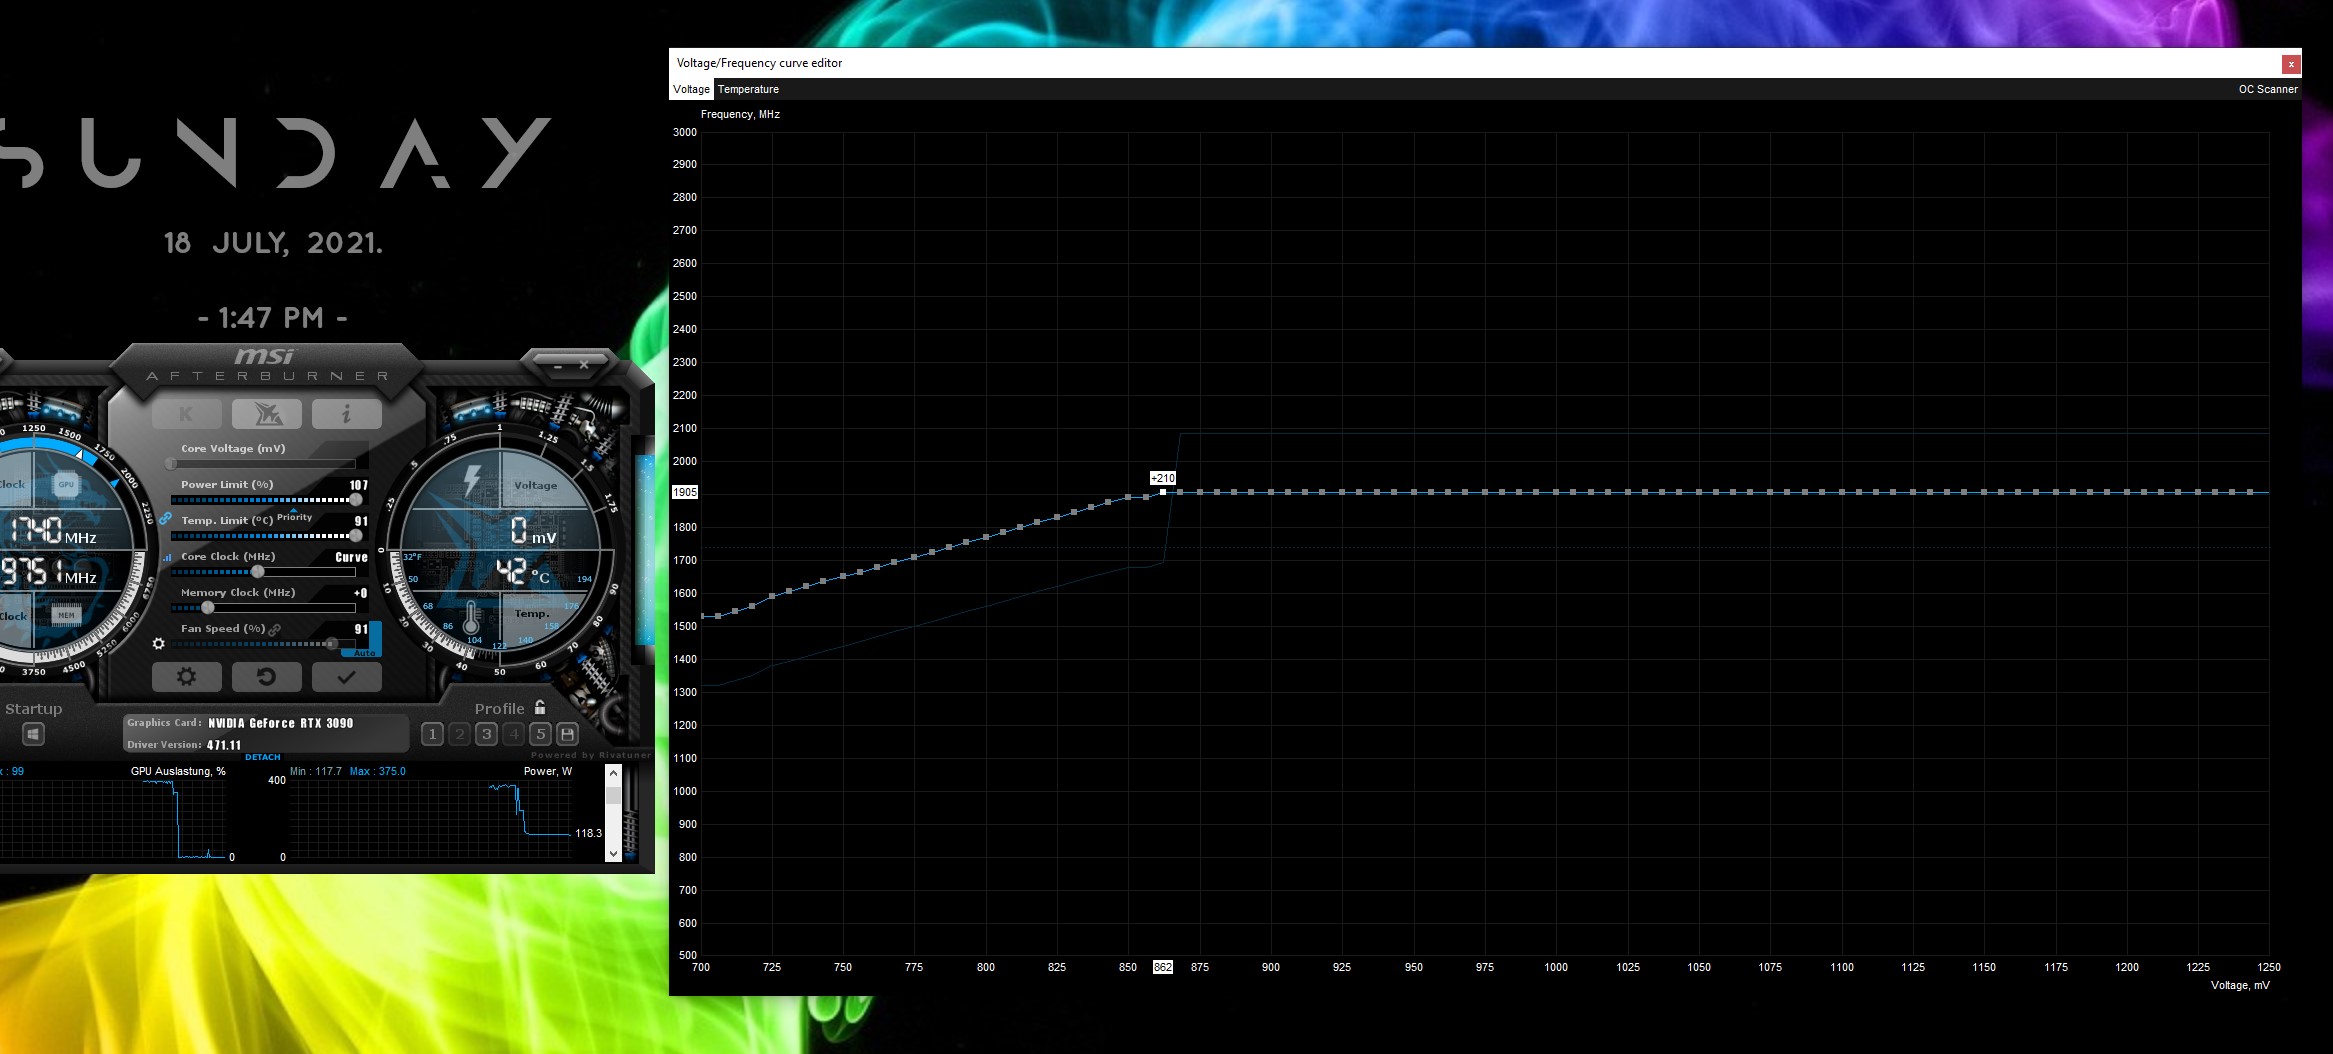The height and width of the screenshot is (1054, 2333).
Task: Close the Voltage/Frequency curve editor
Action: (2291, 64)
